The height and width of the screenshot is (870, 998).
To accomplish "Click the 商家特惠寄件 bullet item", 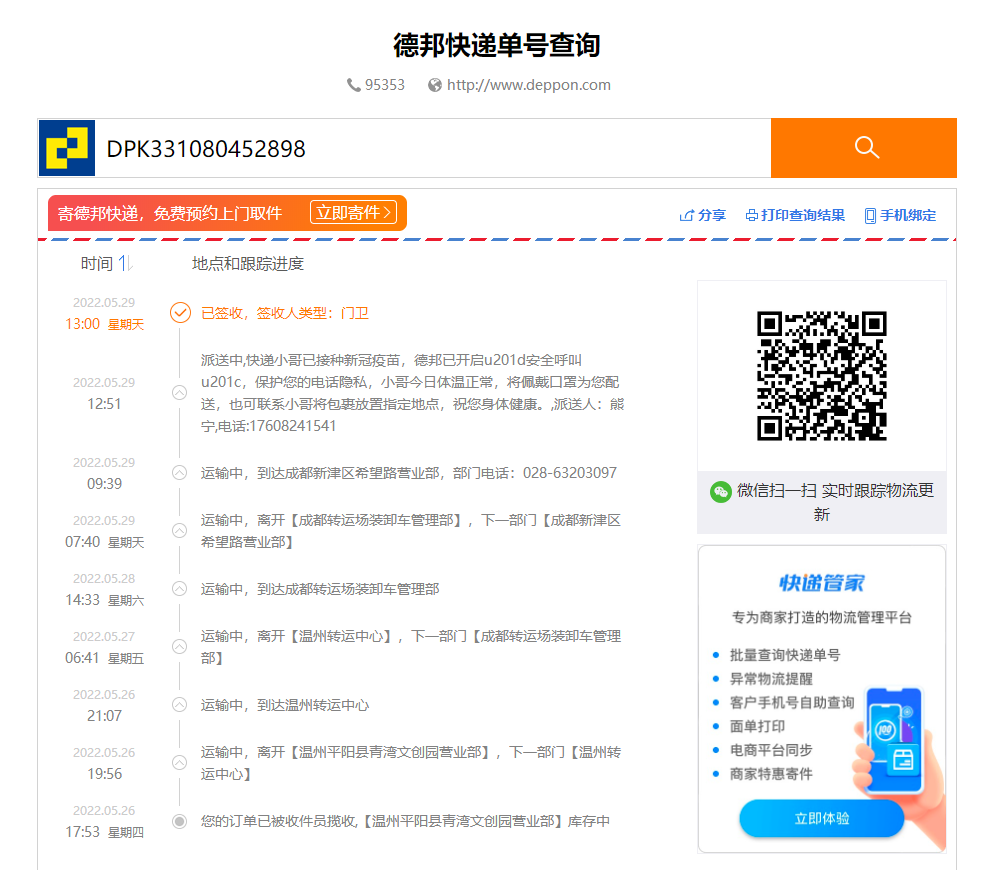I will pos(771,773).
